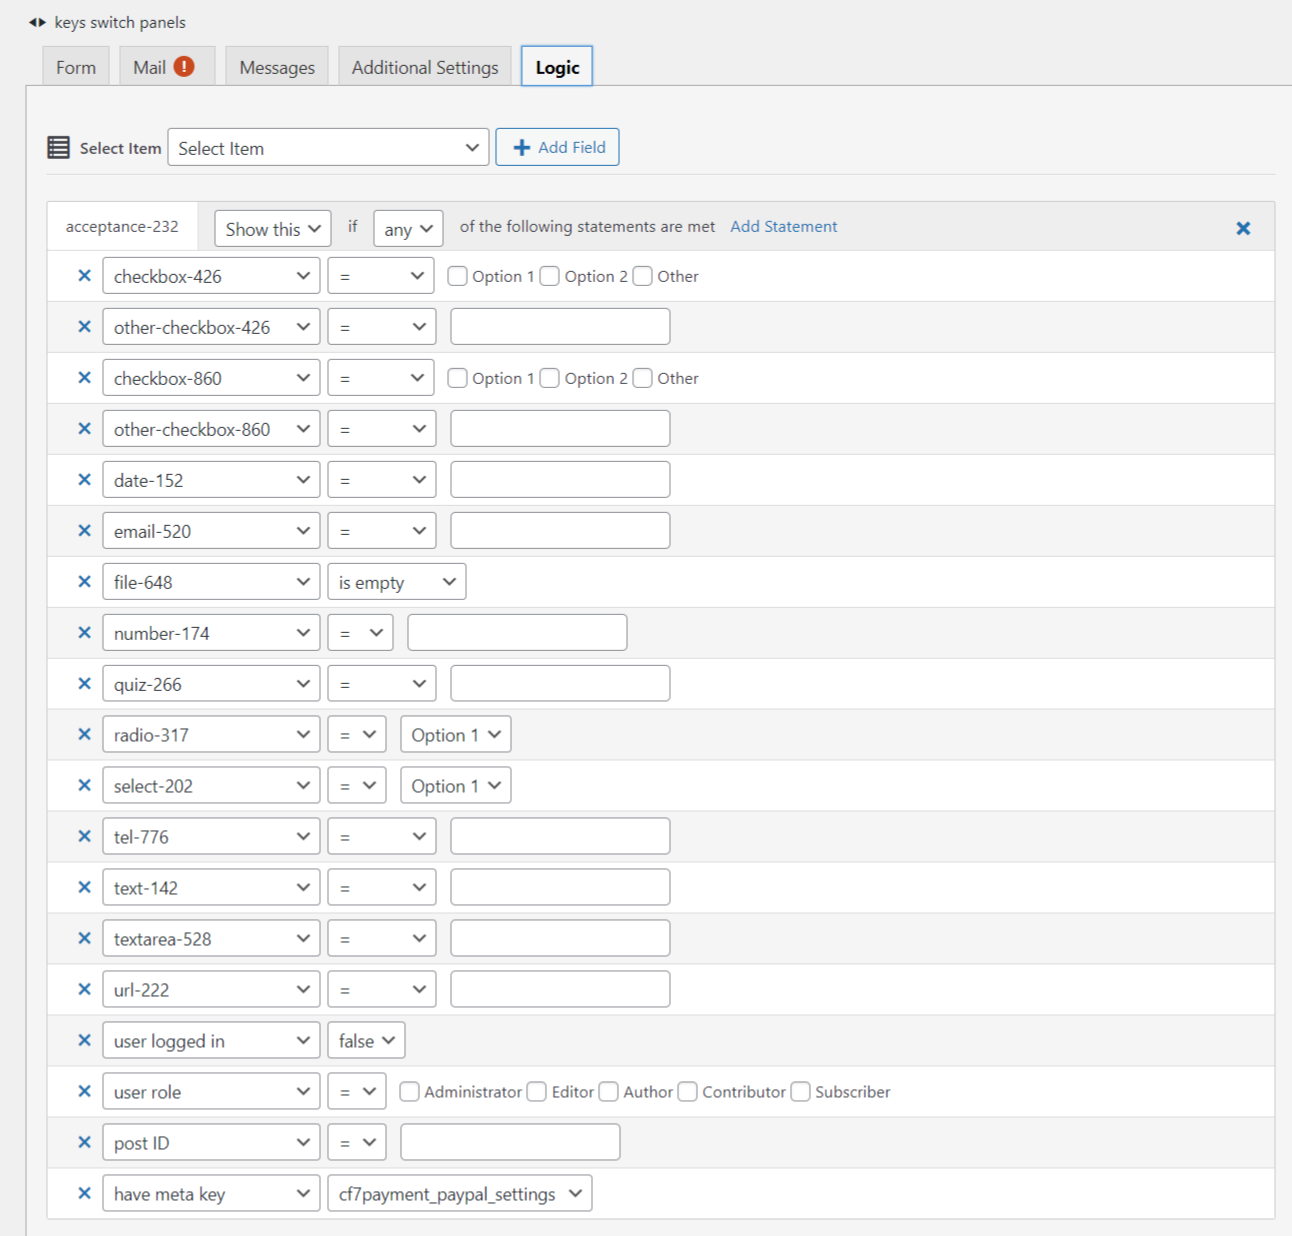Delete the have meta key row

point(84,1193)
